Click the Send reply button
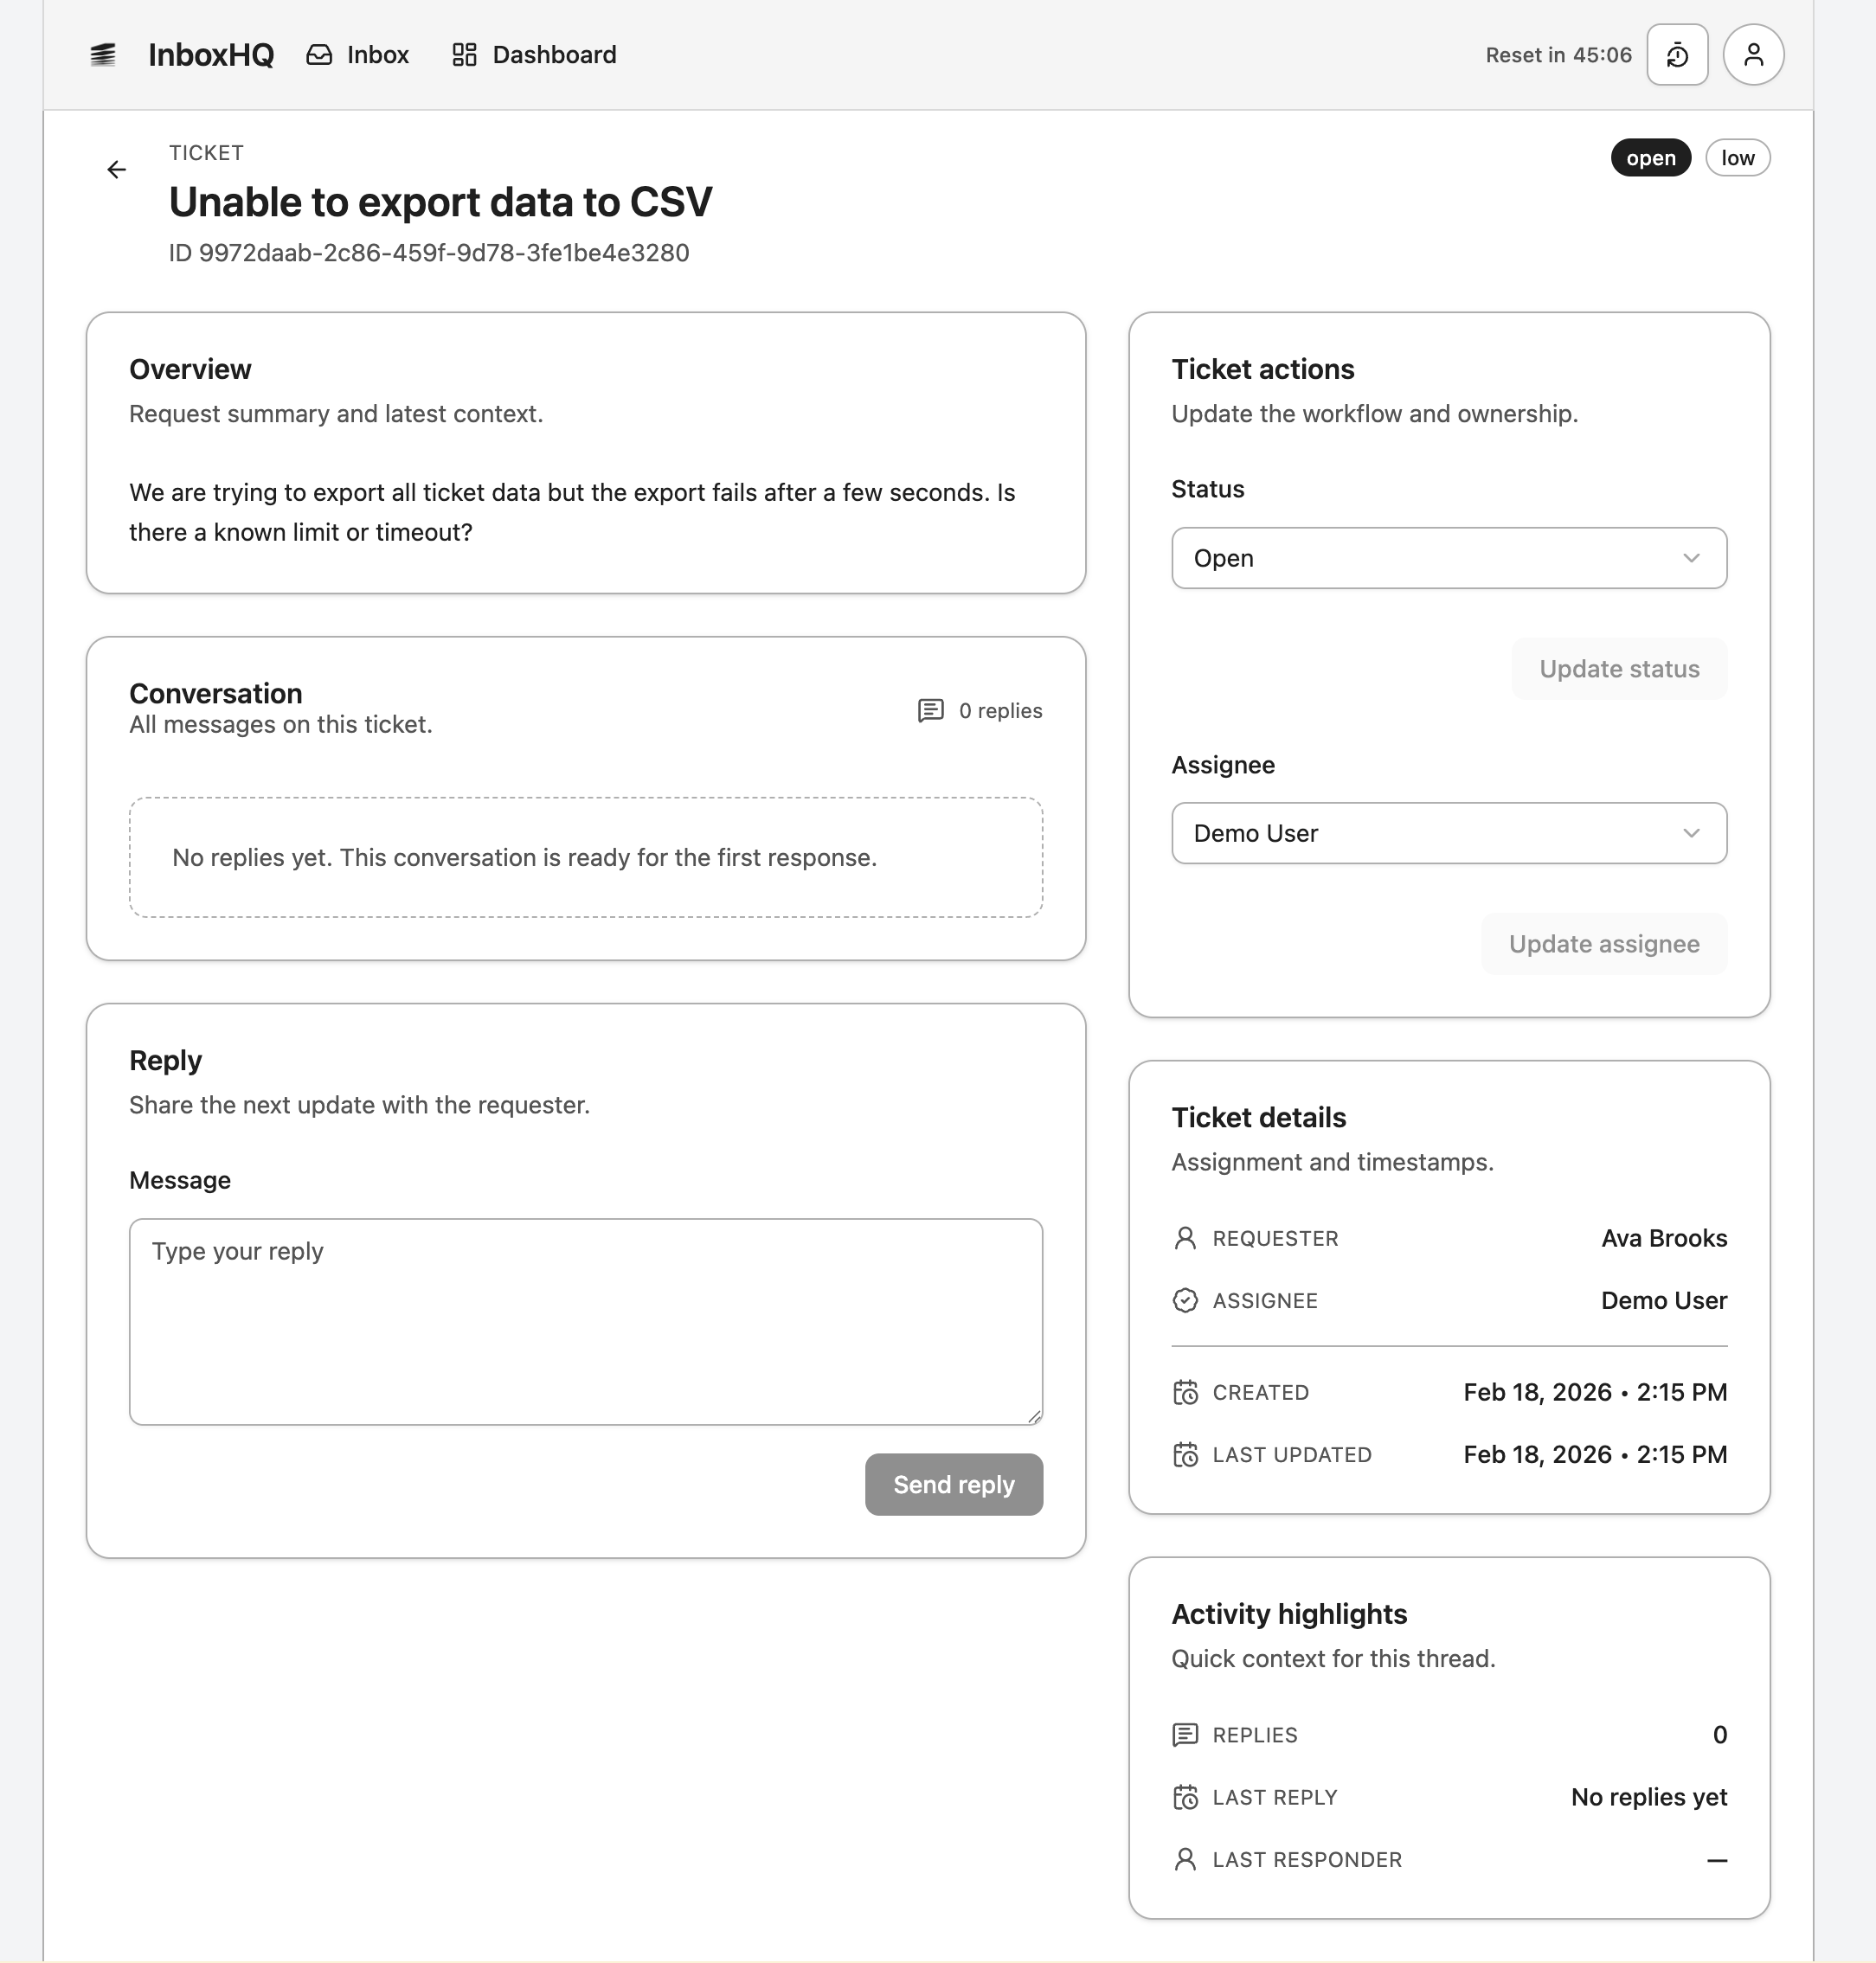Screen dimensions: 1876x1963 (953, 1485)
